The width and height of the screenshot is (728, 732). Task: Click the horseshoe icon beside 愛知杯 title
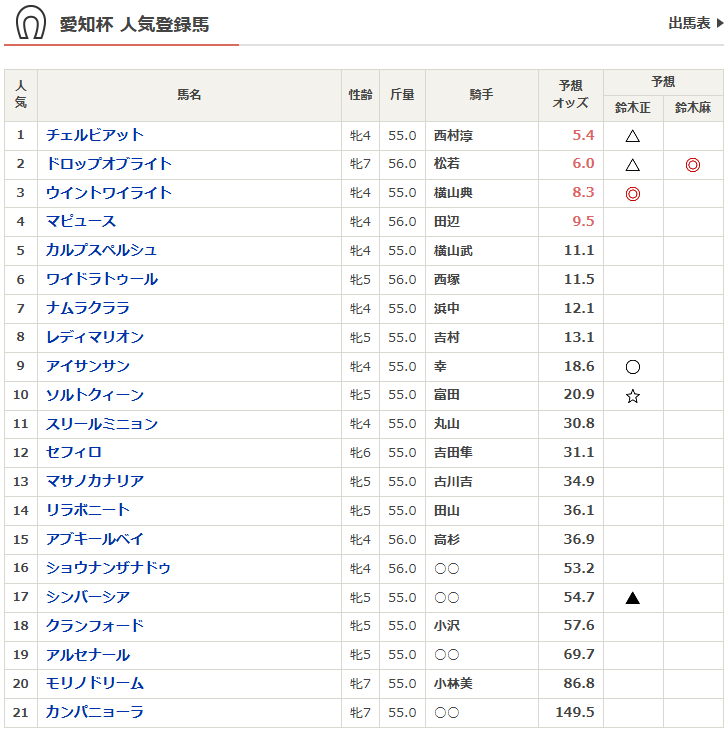click(x=30, y=23)
